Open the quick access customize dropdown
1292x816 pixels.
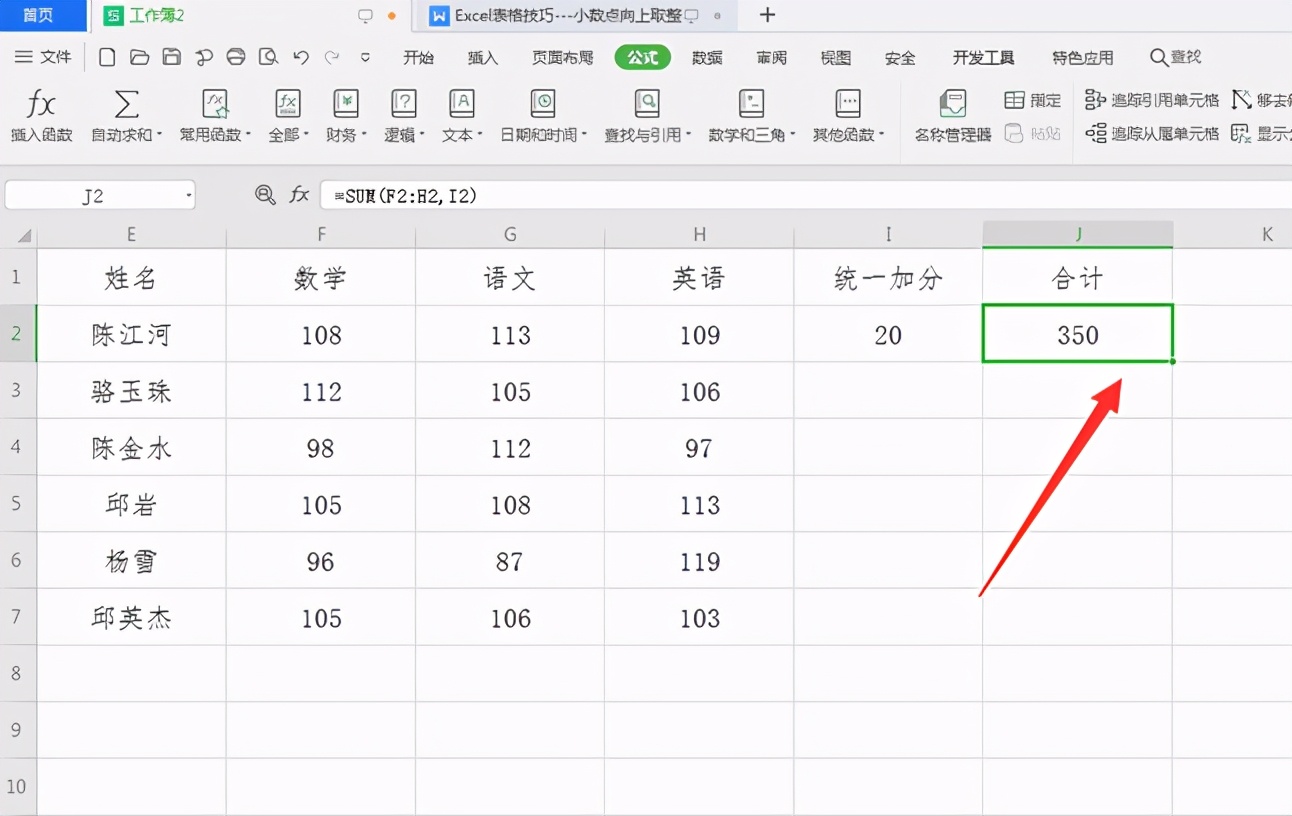[365, 57]
